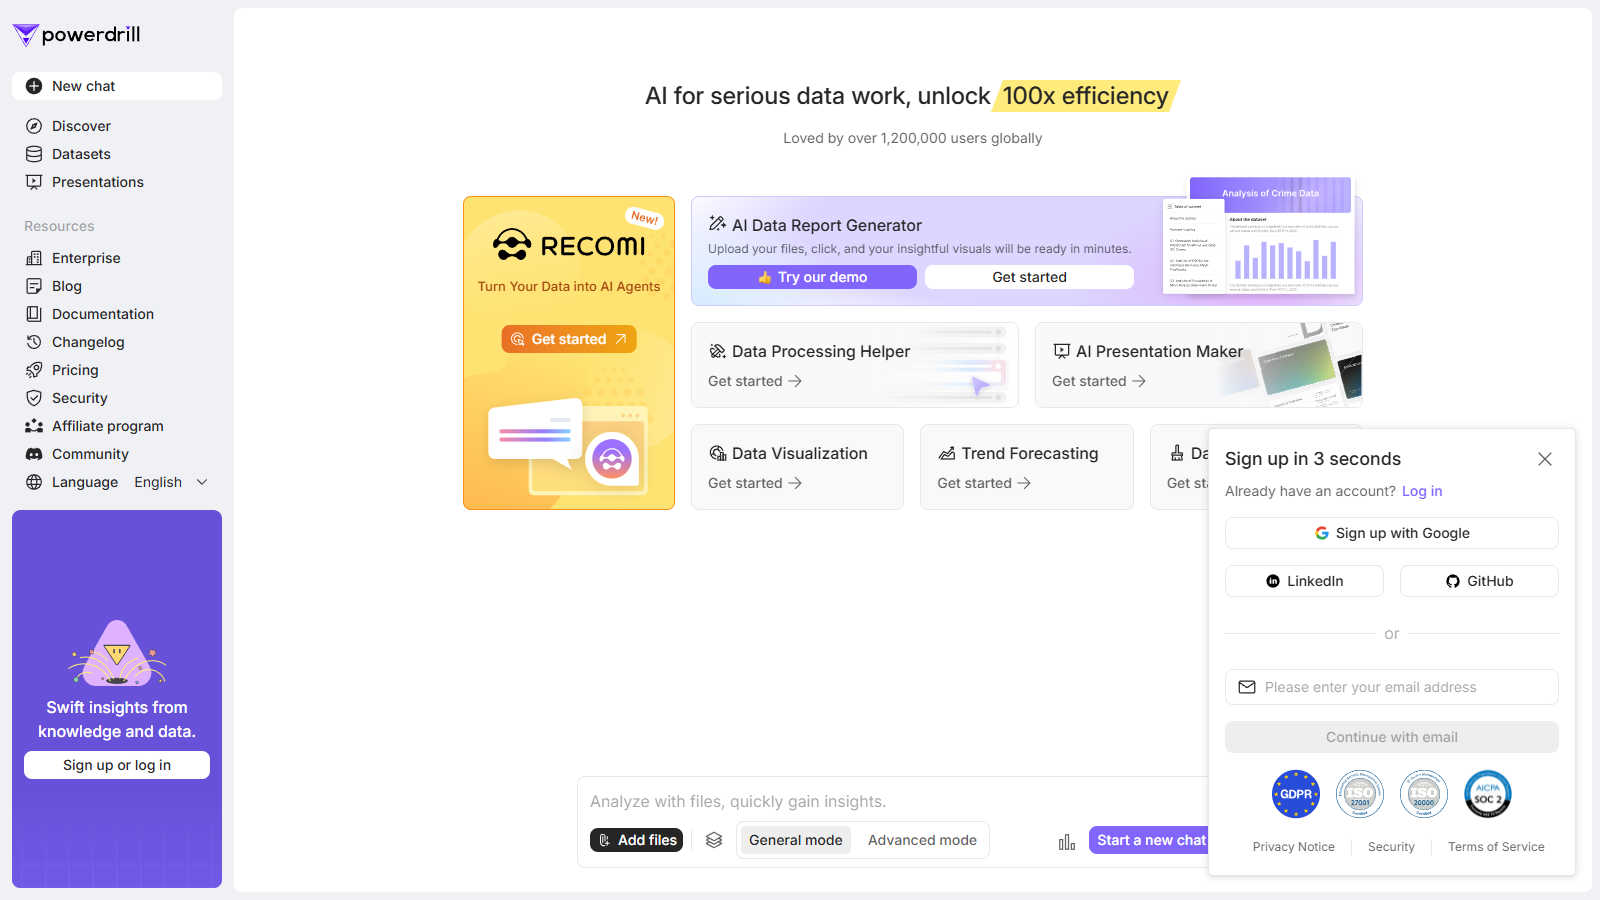The image size is (1600, 900).
Task: Click Get started in AI Data Report Generator
Action: 1029,277
